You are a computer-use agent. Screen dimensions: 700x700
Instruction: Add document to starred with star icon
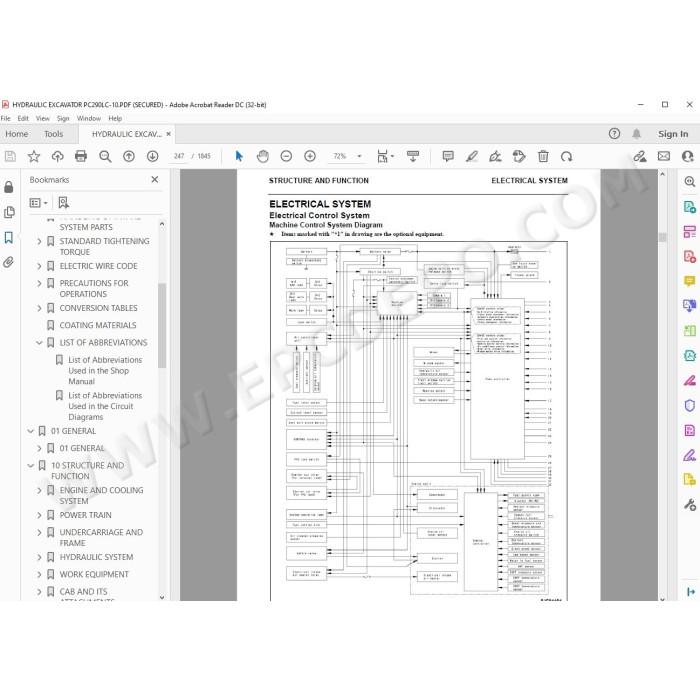[x=33, y=156]
